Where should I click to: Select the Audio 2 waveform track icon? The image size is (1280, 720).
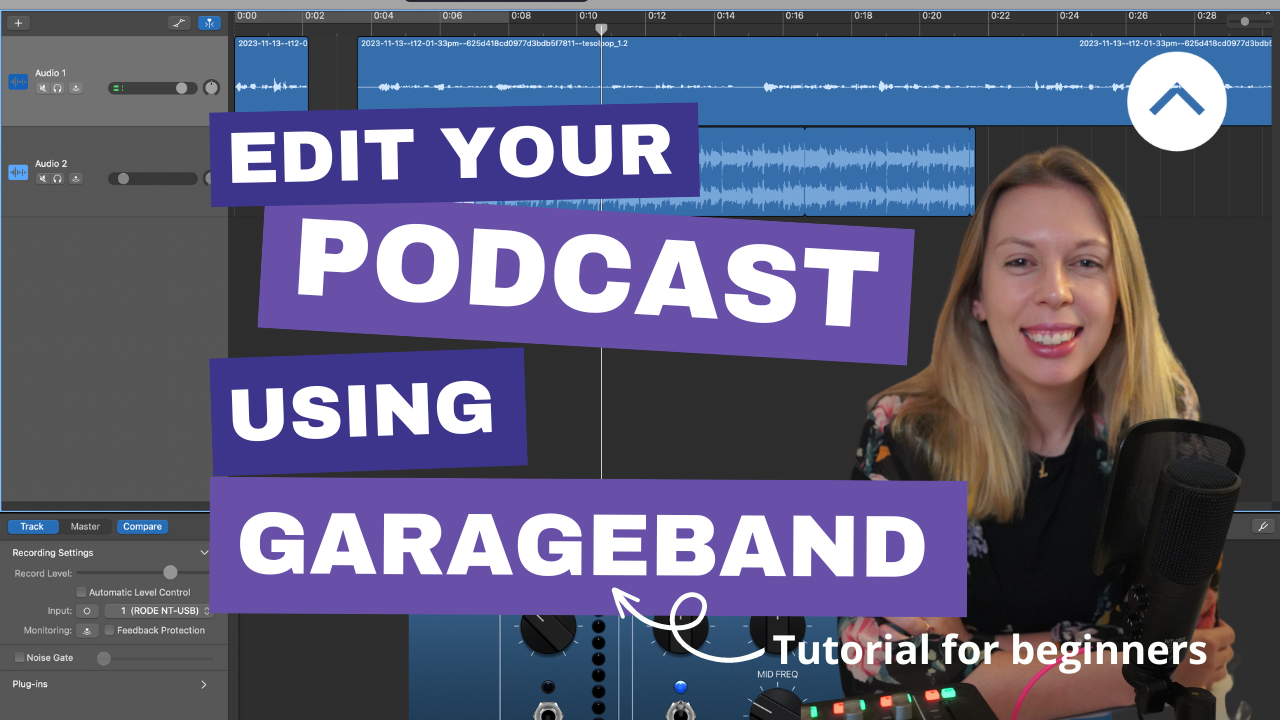pos(18,171)
